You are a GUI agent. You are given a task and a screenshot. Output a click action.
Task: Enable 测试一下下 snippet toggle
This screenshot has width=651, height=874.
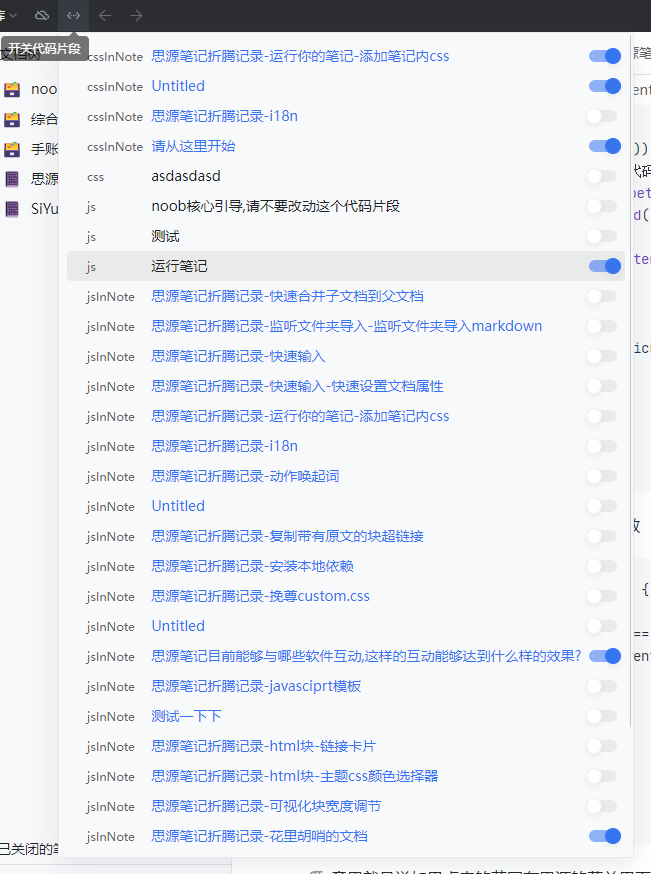[602, 716]
